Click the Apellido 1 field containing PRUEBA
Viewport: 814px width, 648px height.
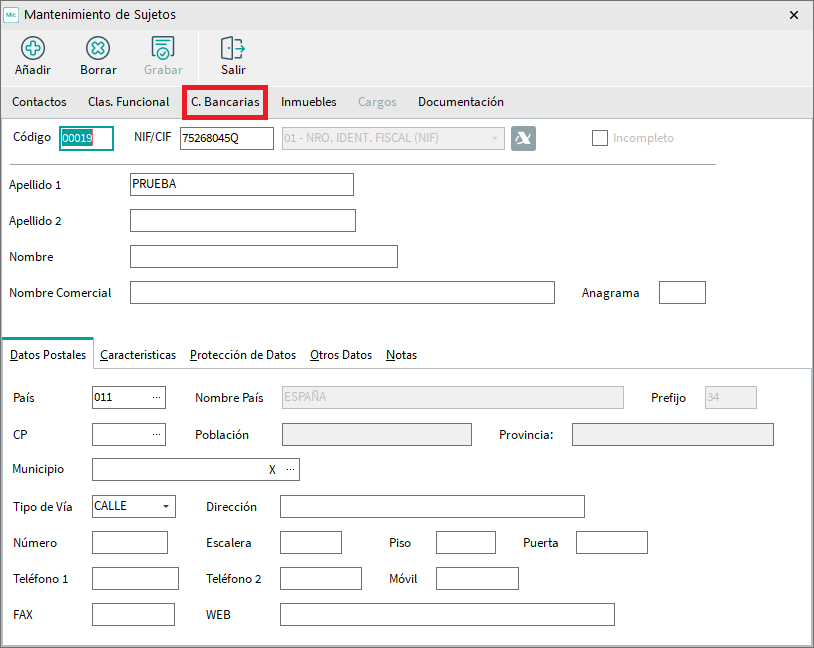tap(242, 184)
